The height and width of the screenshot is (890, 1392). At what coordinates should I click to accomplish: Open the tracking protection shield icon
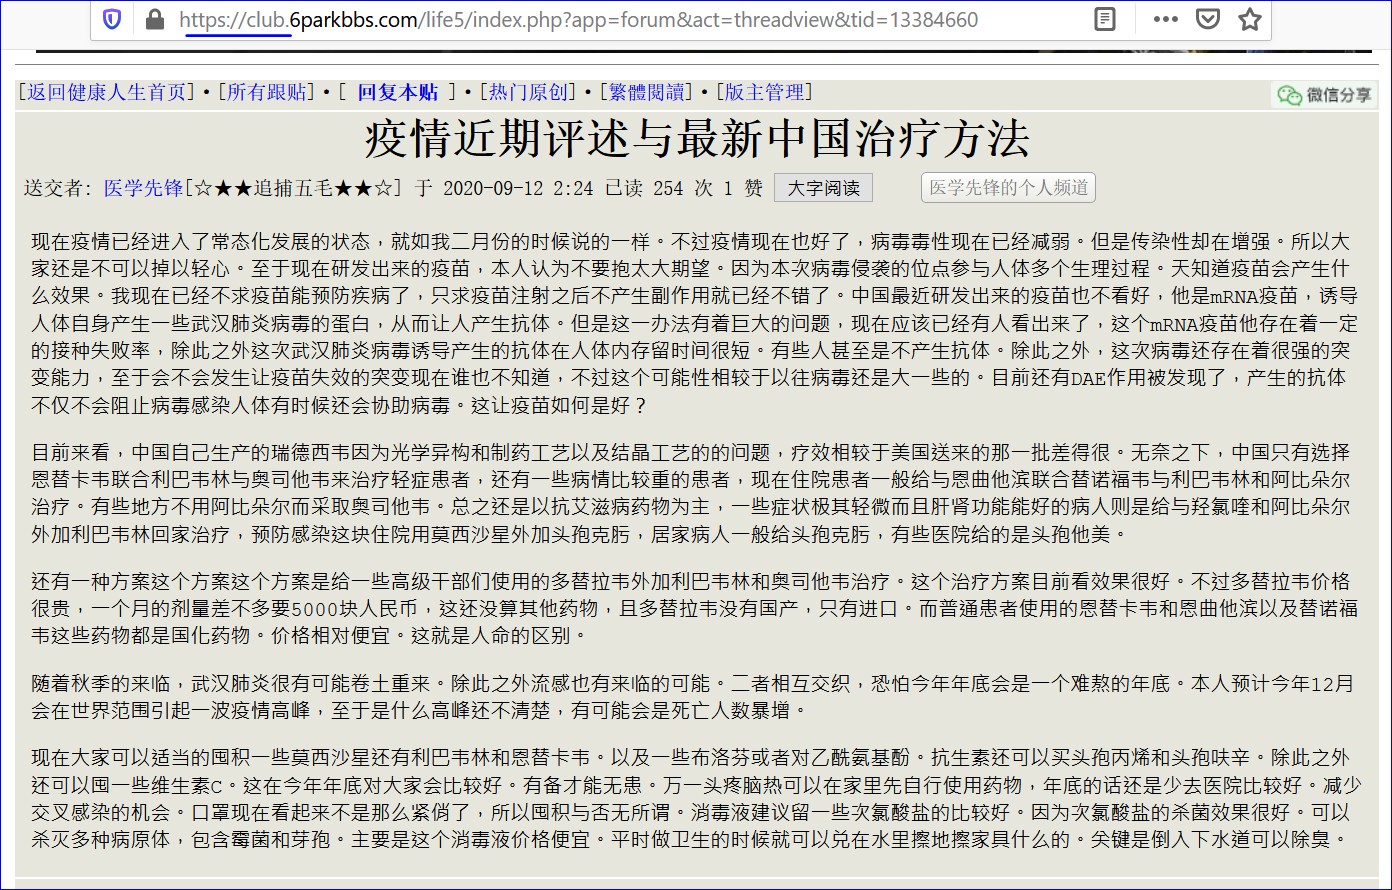click(112, 19)
